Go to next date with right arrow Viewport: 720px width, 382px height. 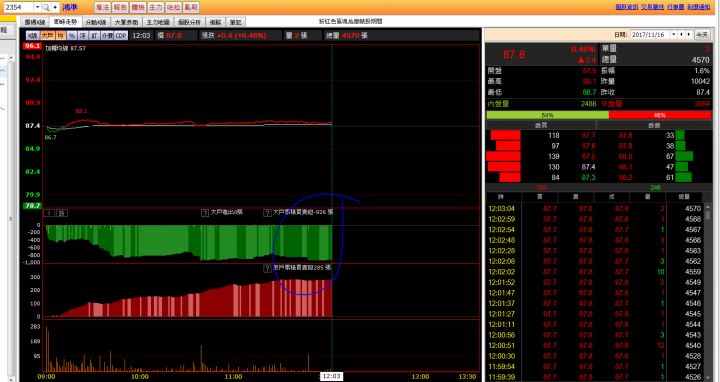click(688, 34)
